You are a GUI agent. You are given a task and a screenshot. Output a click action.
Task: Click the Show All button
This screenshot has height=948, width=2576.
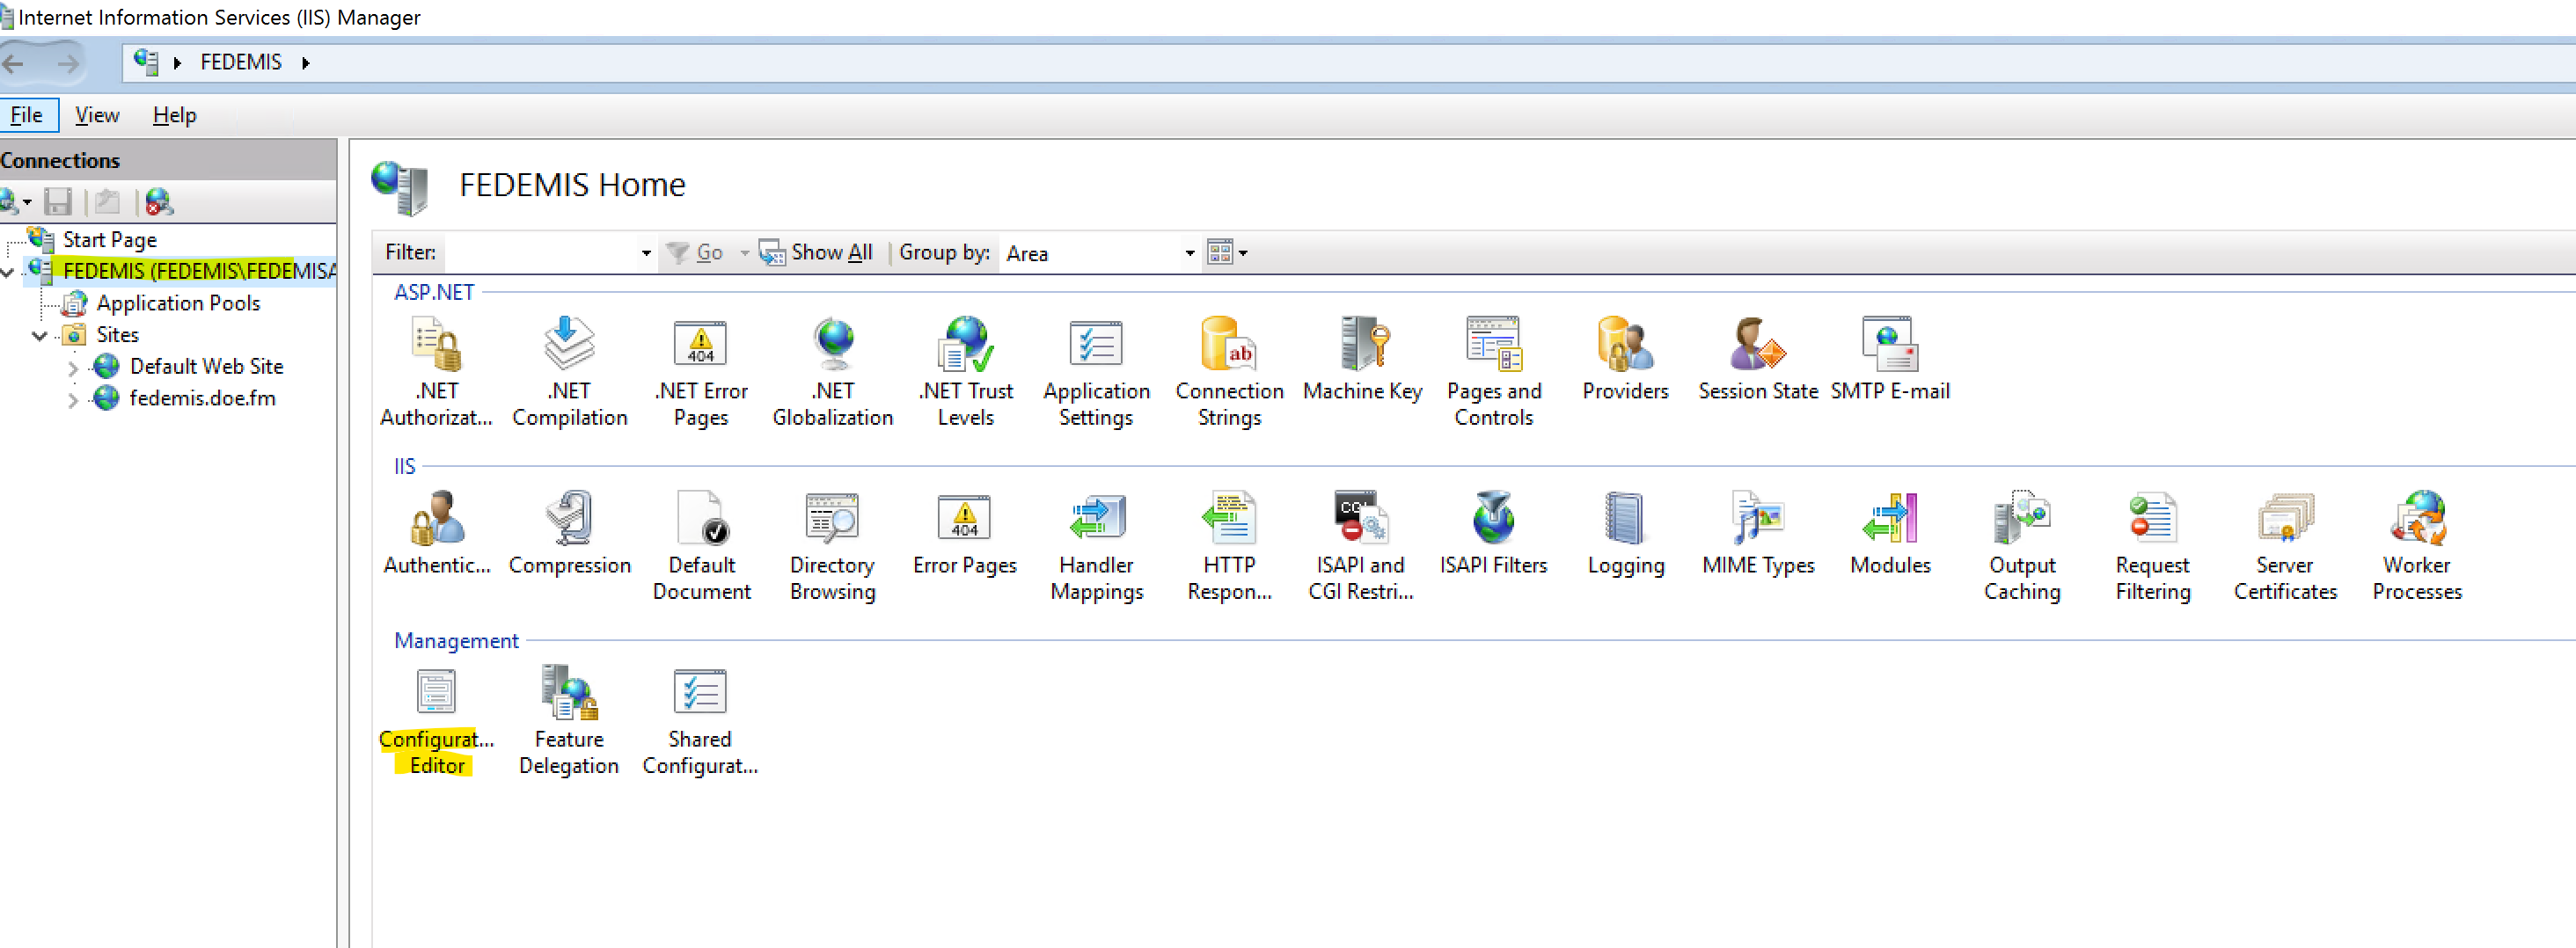click(816, 253)
